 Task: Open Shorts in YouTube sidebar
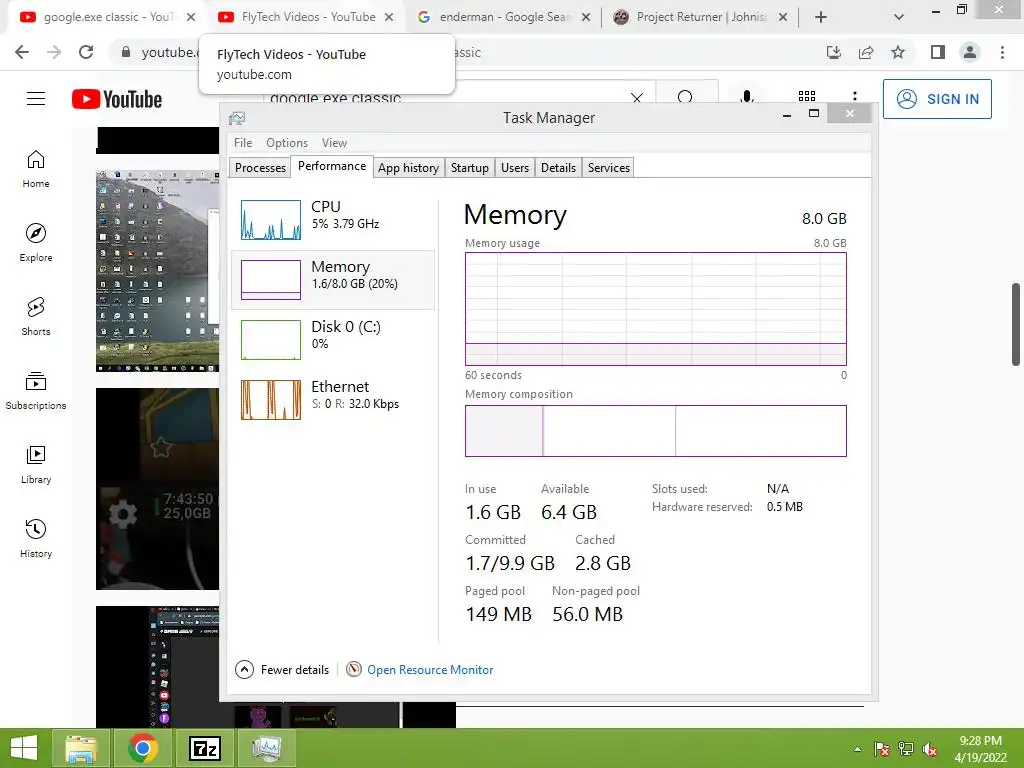click(36, 317)
